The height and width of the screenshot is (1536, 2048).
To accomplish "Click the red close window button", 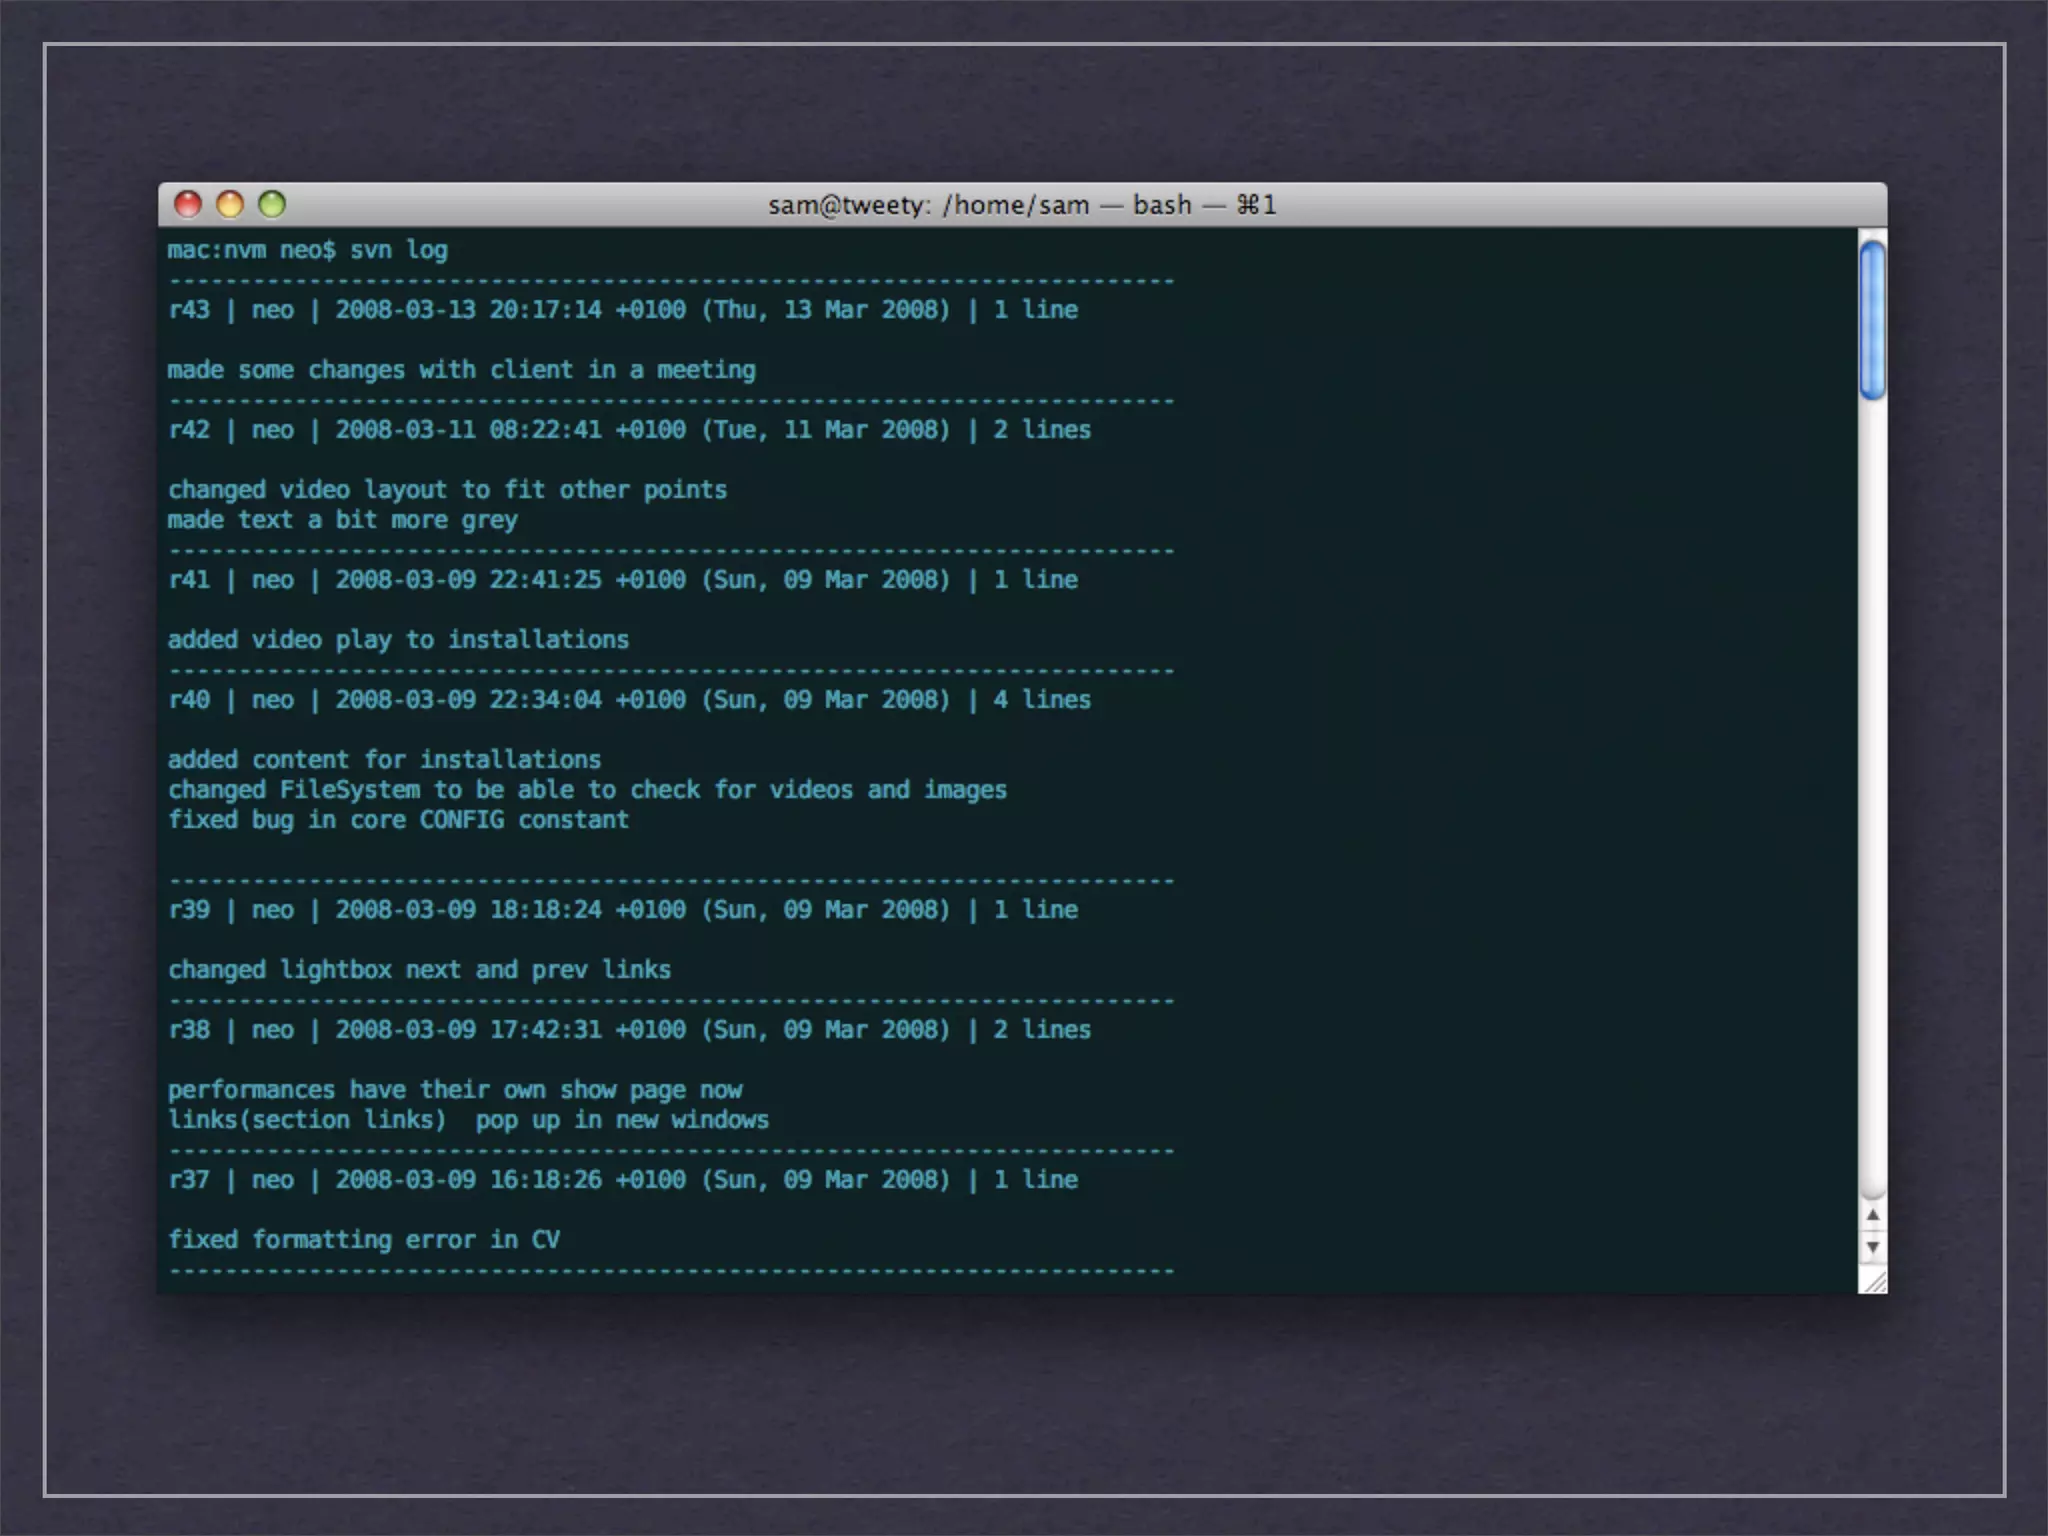I will point(188,205).
